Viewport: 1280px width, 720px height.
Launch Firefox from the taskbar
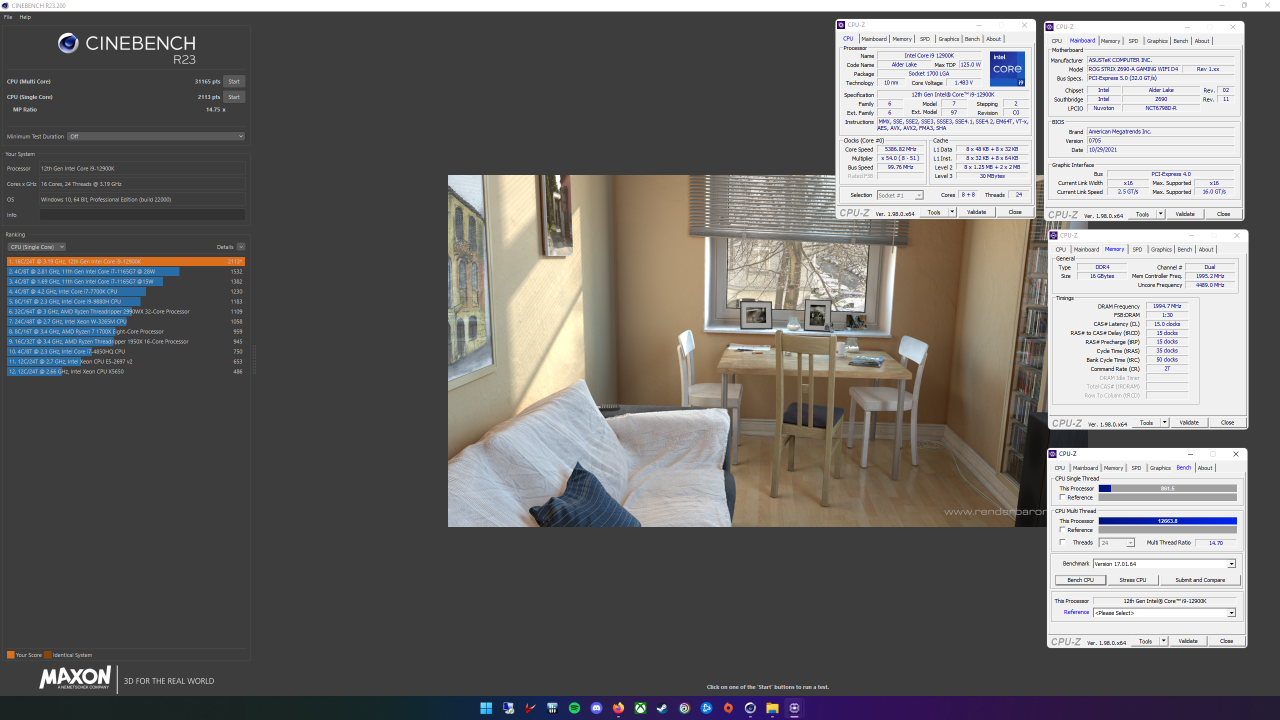tap(616, 709)
